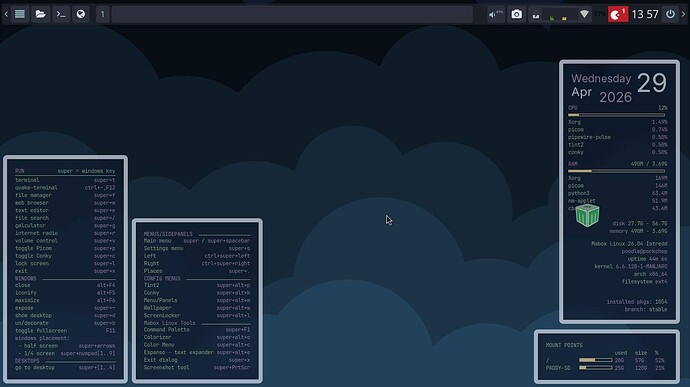This screenshot has width=690, height=387.
Task: Click the 'pipewire-pulse' process row
Action: (617, 137)
